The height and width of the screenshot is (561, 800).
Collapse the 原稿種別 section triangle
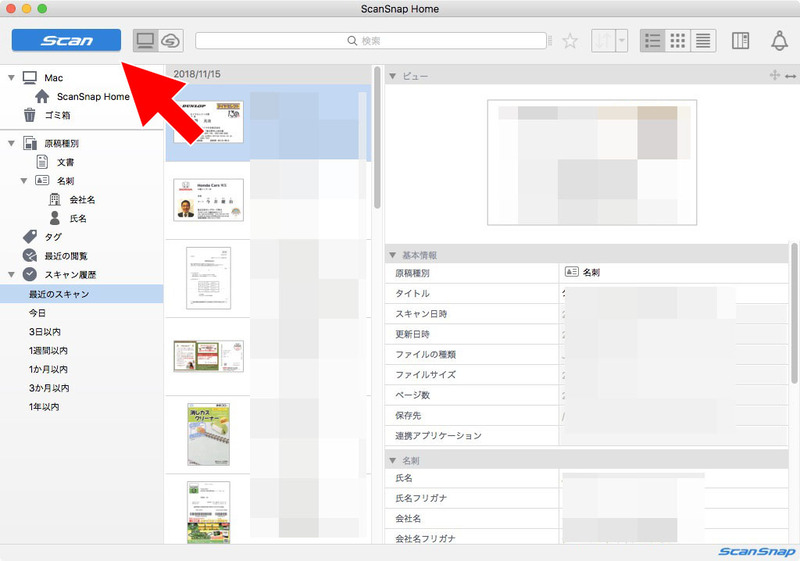(x=11, y=144)
